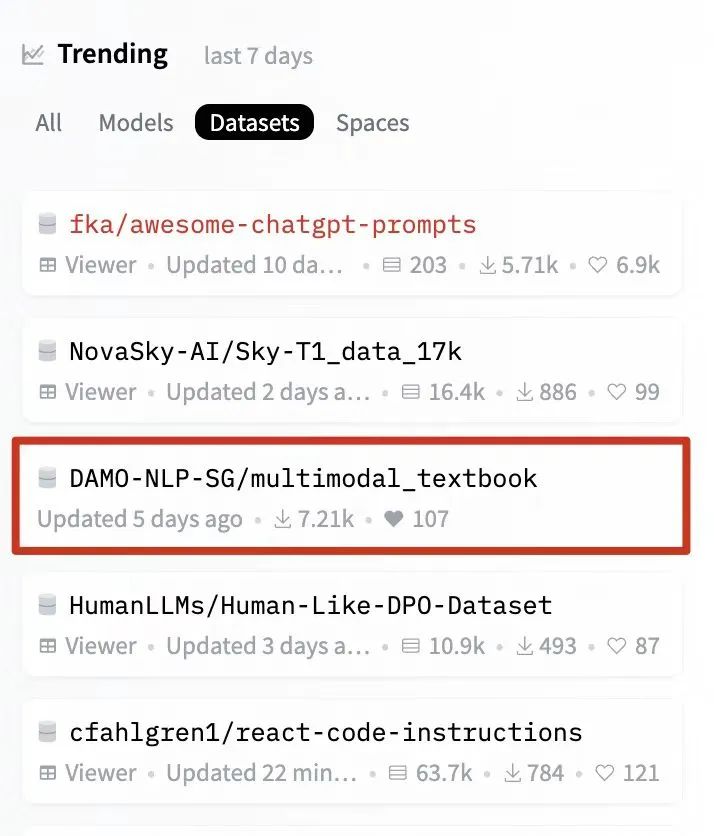Click the Trending chart icon

click(x=33, y=55)
